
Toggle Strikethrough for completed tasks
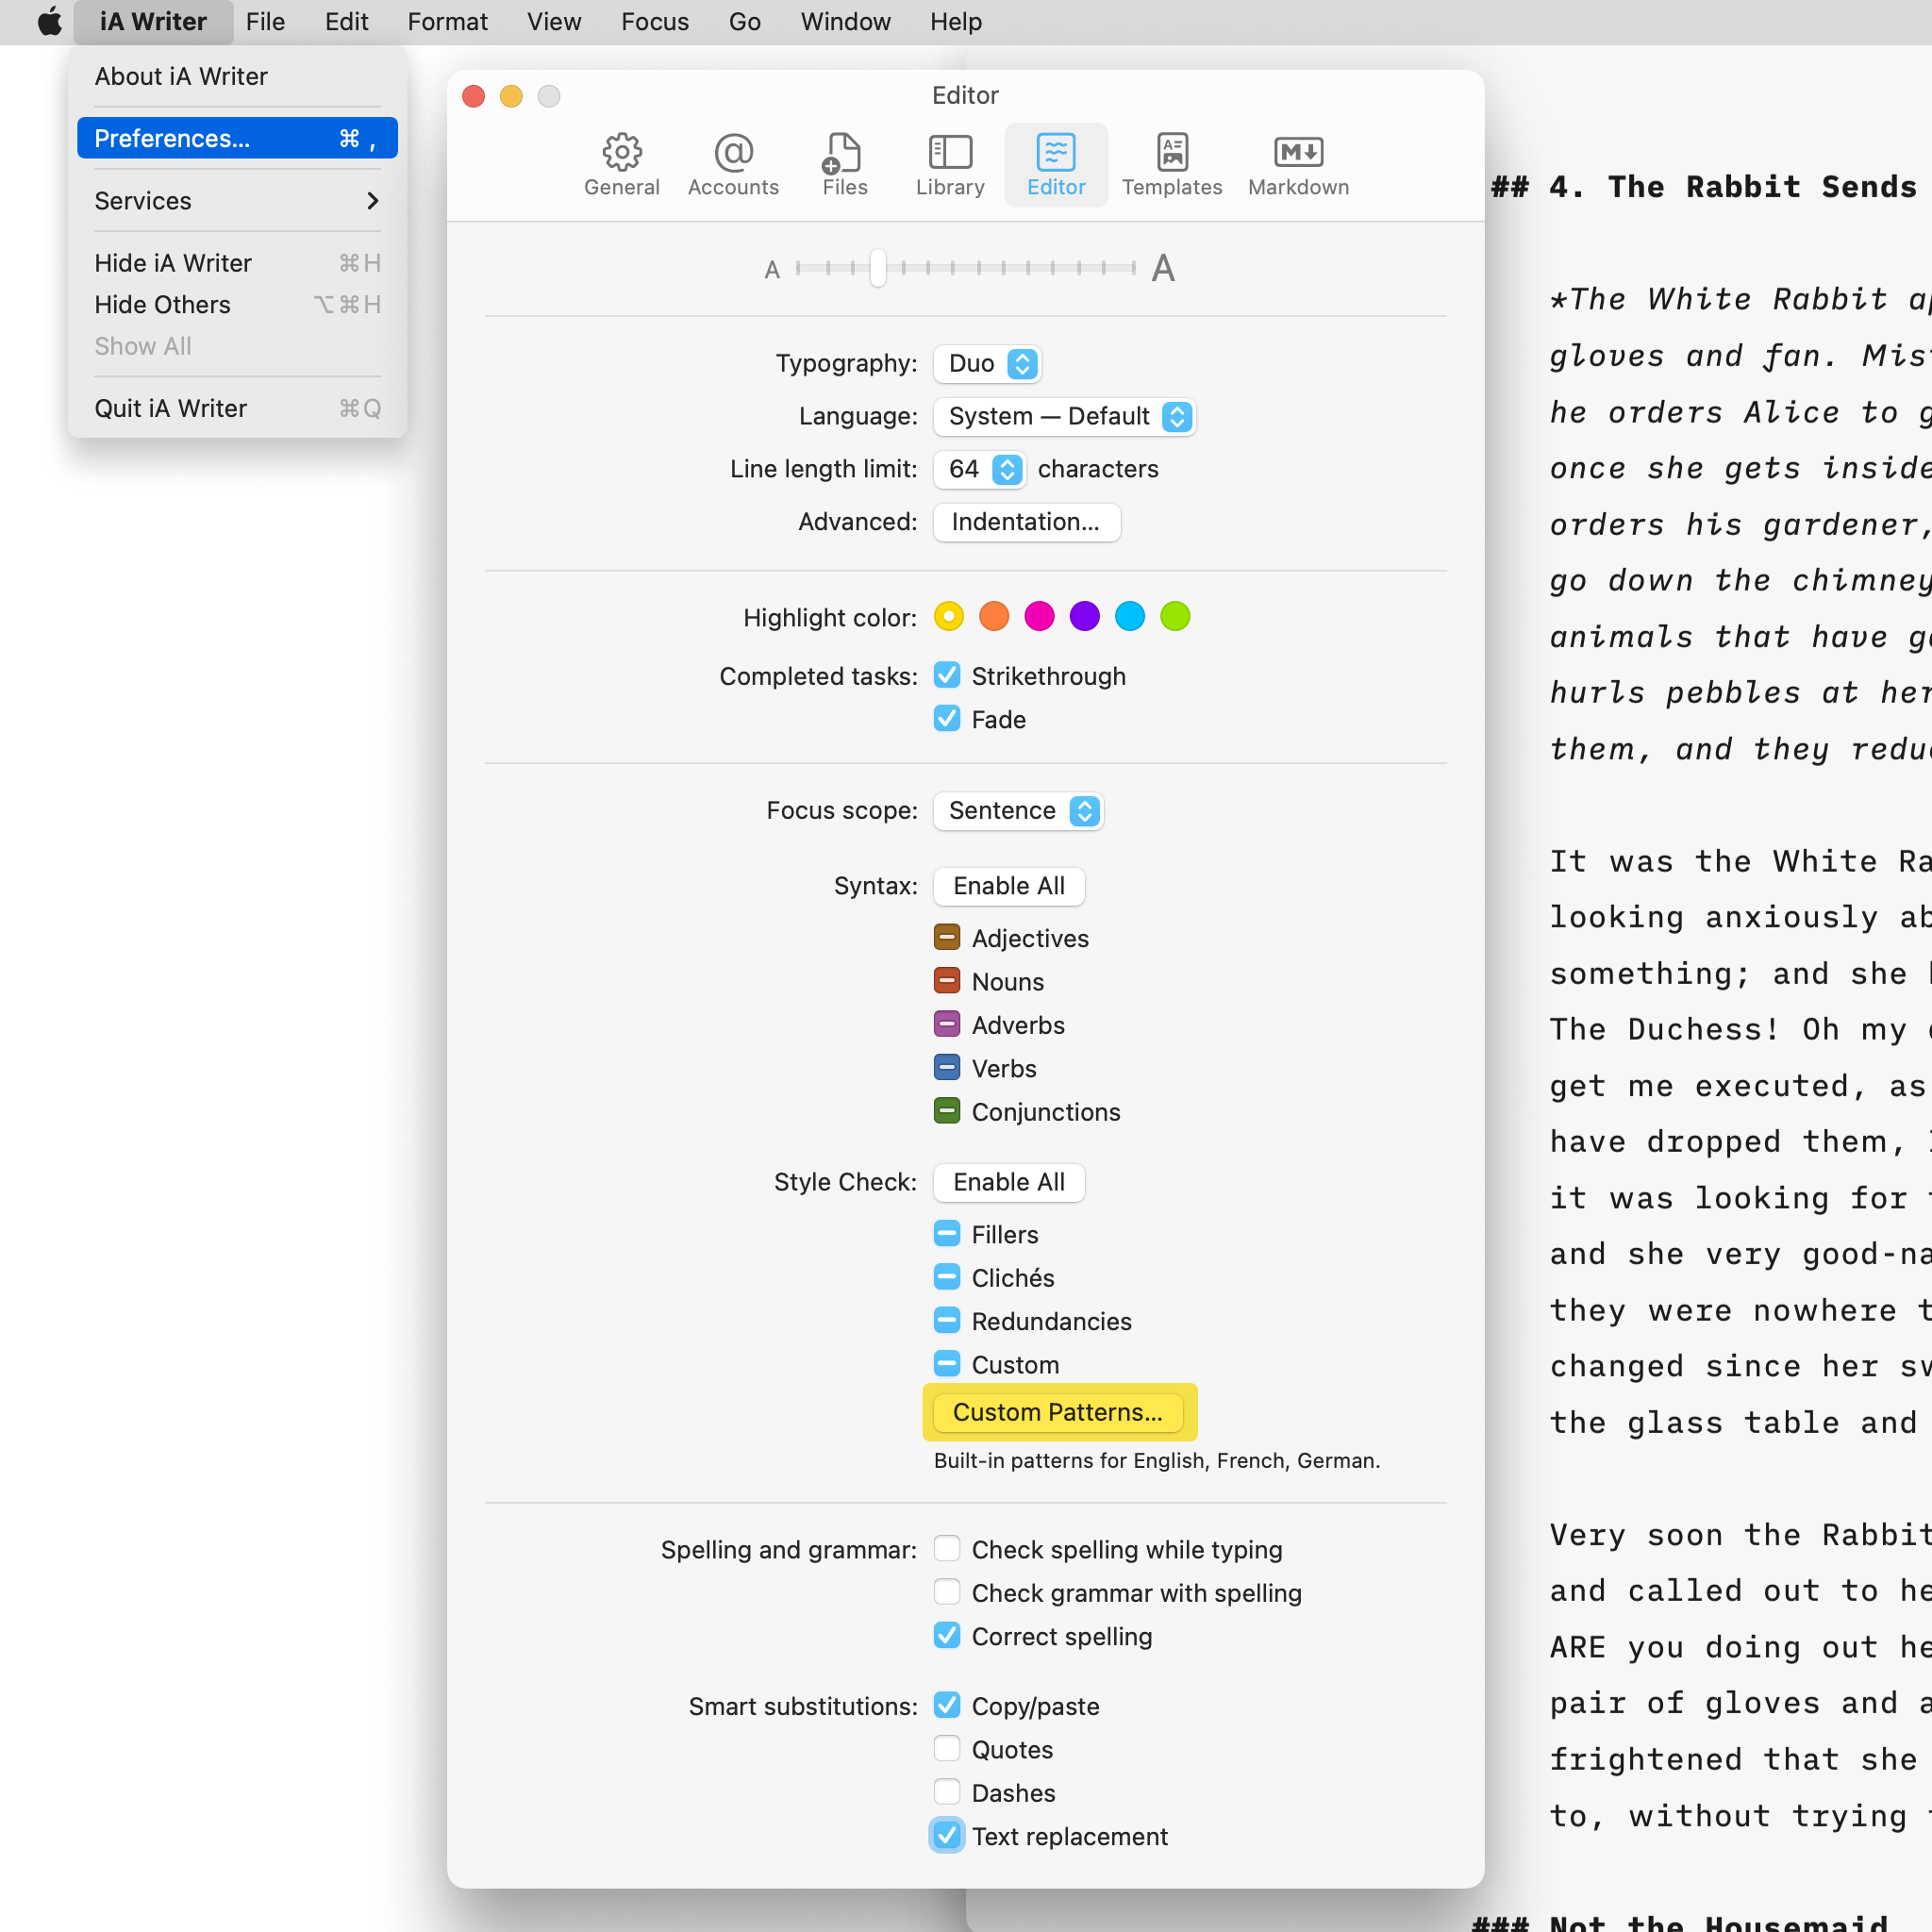(x=947, y=676)
